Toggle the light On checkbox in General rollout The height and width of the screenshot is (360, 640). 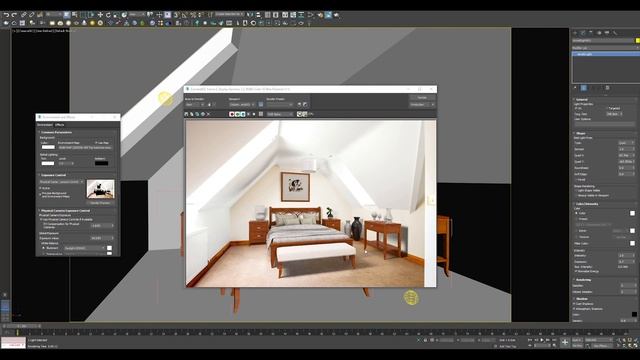pyautogui.click(x=575, y=108)
